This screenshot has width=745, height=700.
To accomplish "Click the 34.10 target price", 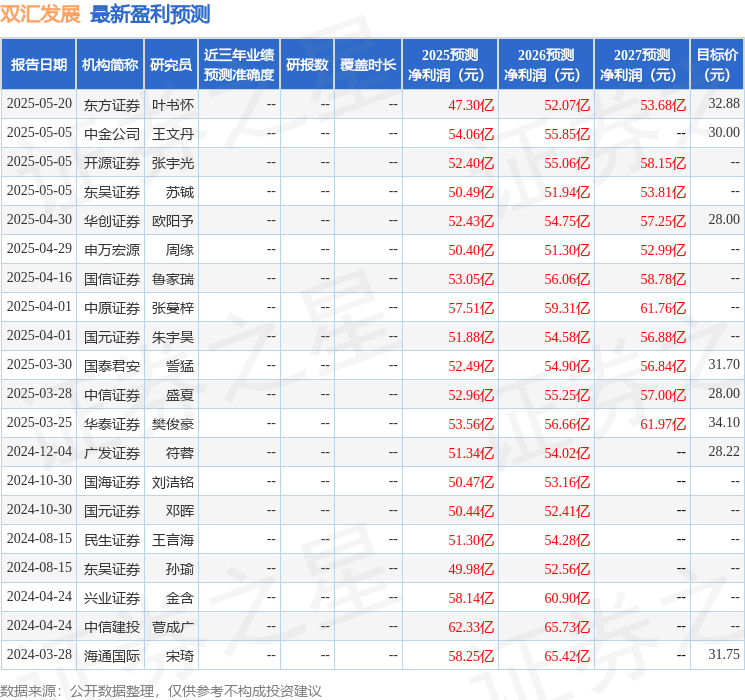I will click(724, 422).
